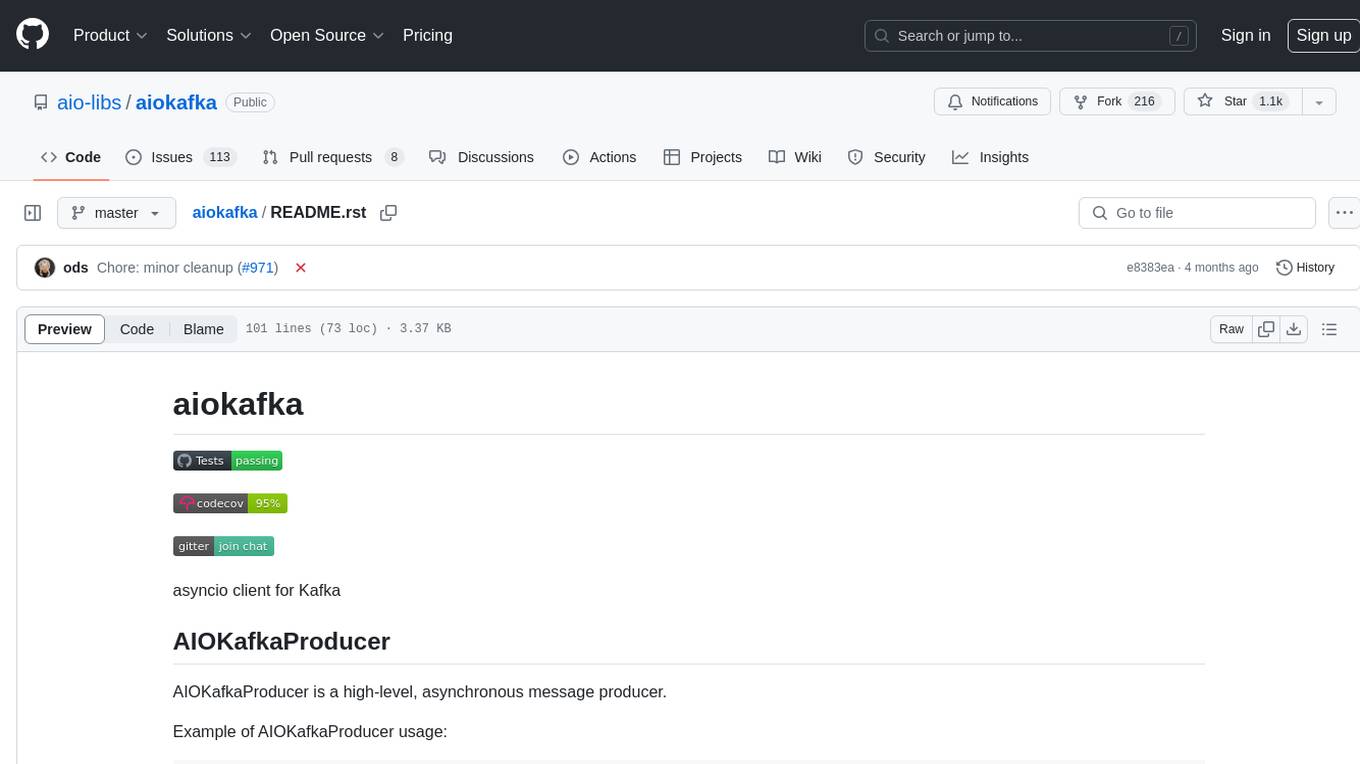Open the Product dropdown menu
Screen dimensions: 1360x764
coord(110,35)
